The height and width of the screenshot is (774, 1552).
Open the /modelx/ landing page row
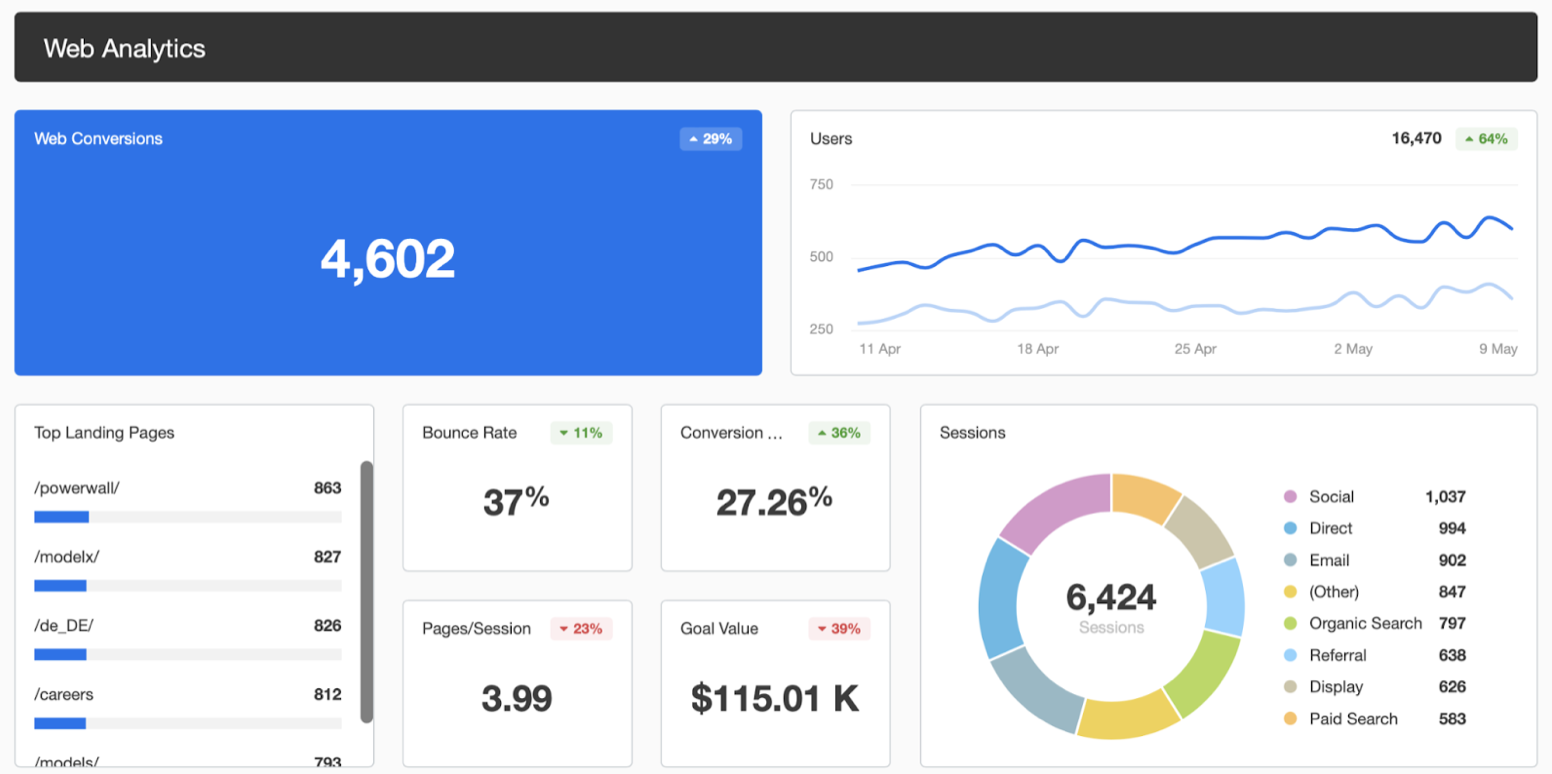pyautogui.click(x=188, y=569)
